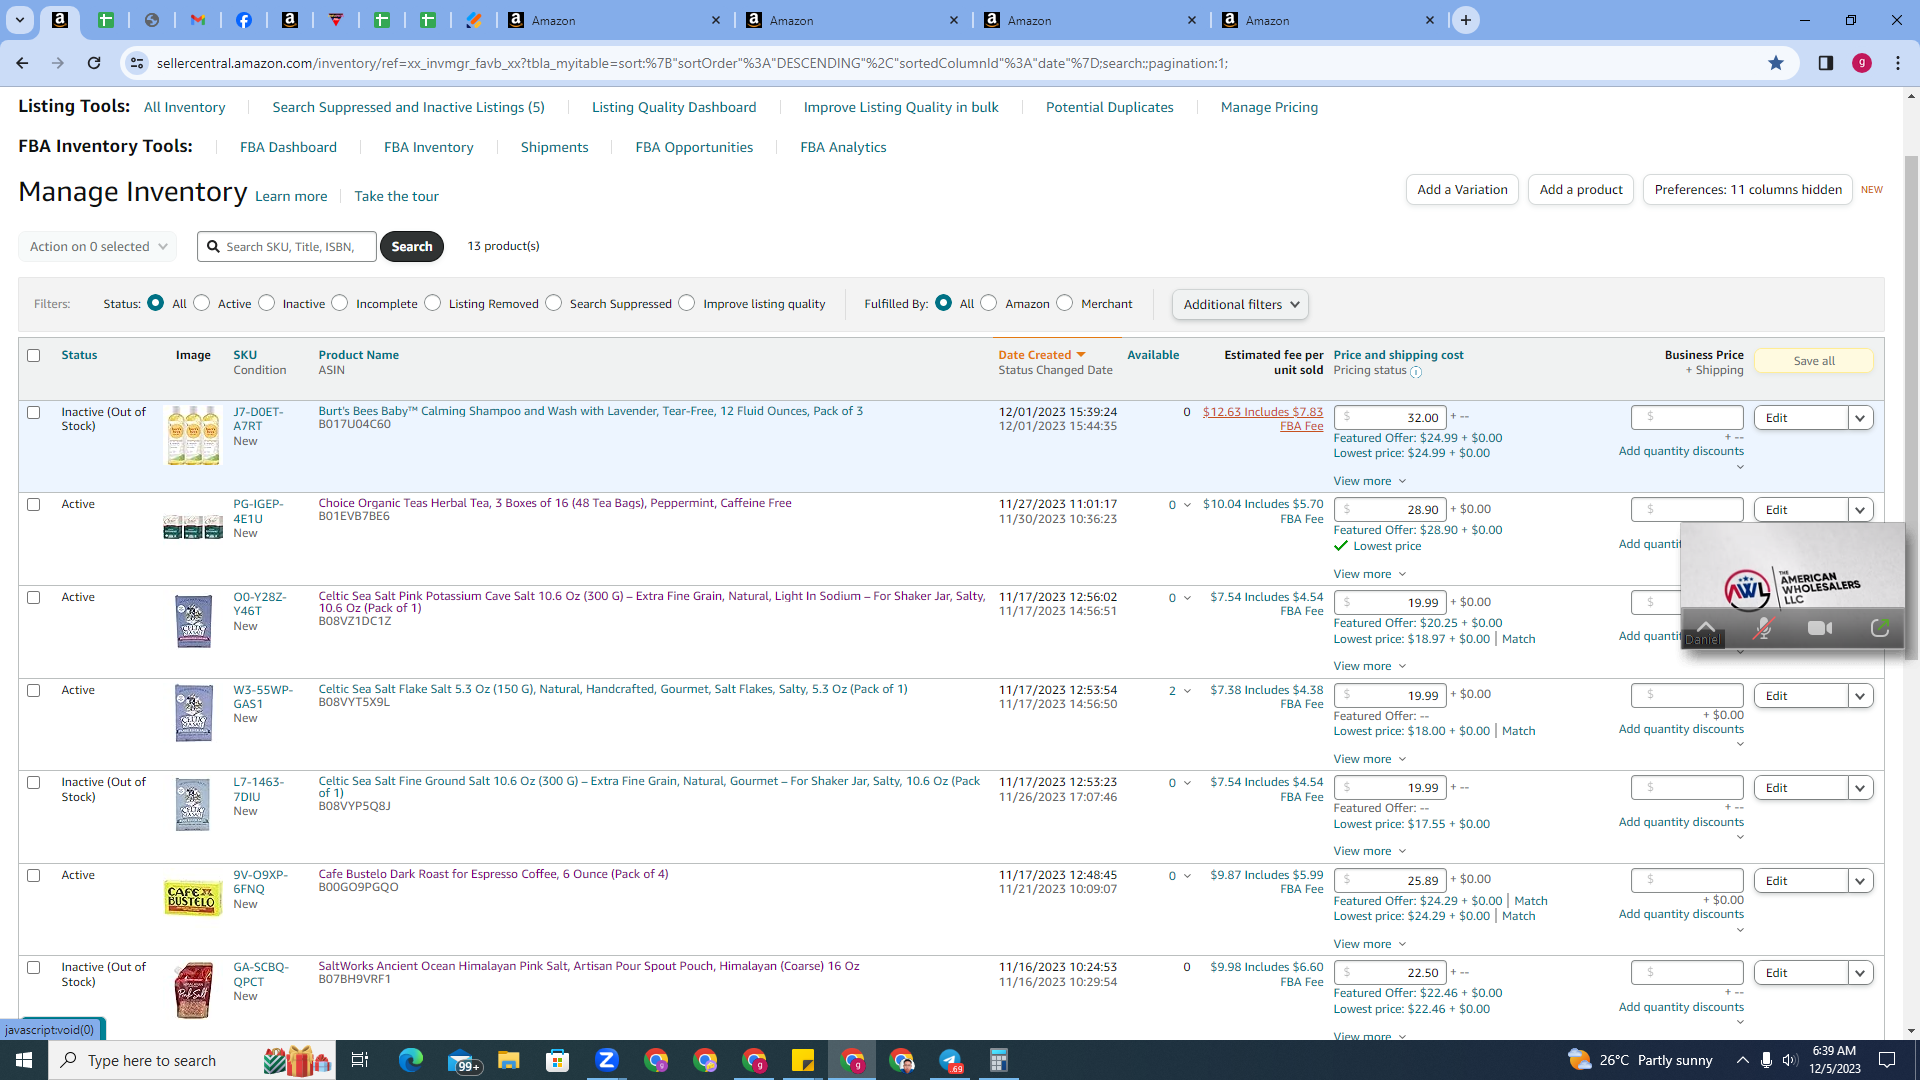
Task: Click Add a product button
Action: coord(1581,190)
